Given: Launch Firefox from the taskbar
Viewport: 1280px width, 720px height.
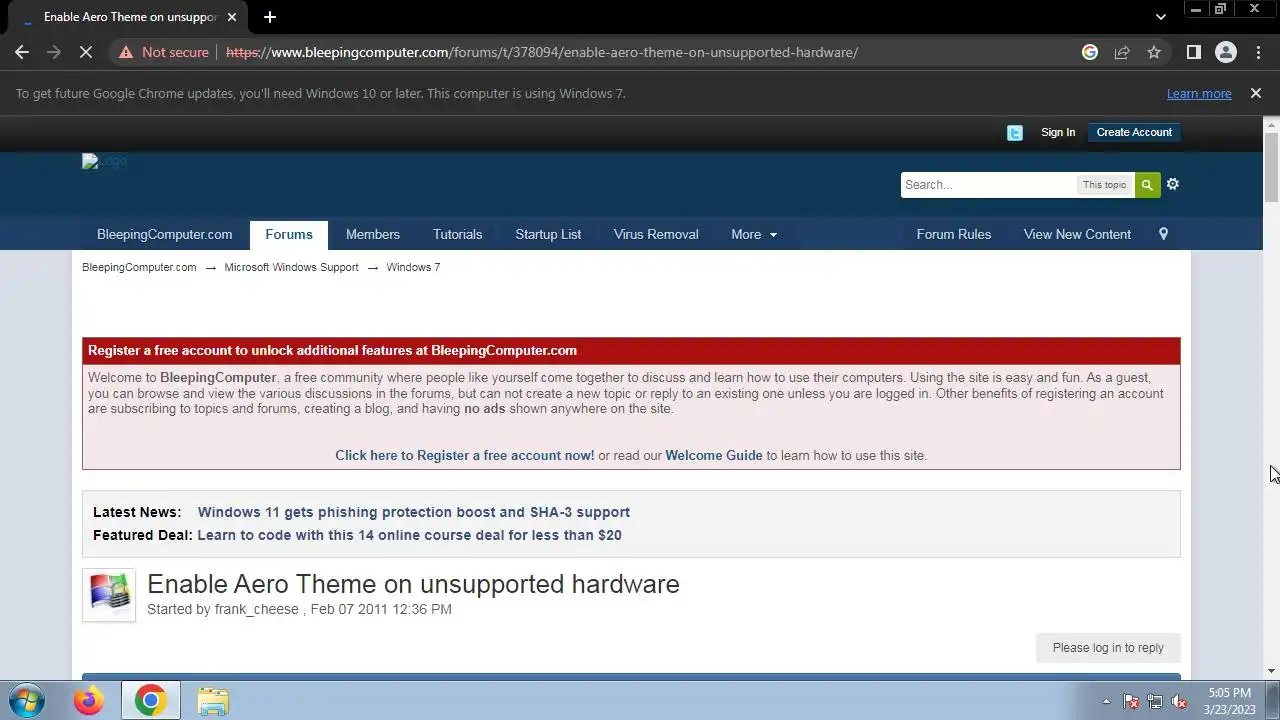Looking at the screenshot, I should [88, 701].
